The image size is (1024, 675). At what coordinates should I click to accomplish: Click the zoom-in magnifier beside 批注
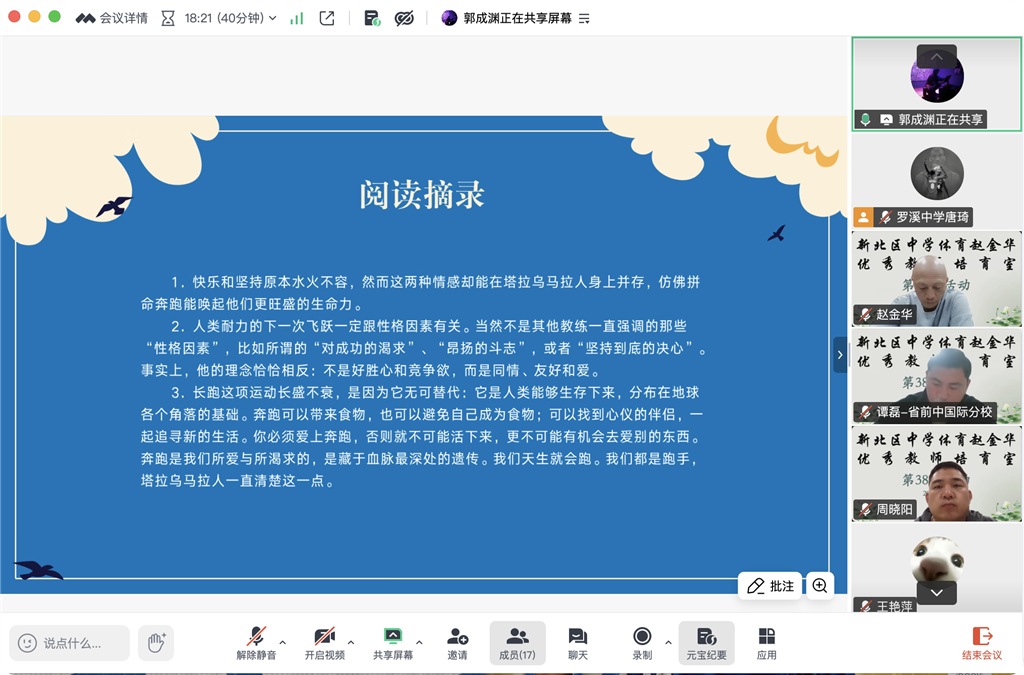point(820,586)
